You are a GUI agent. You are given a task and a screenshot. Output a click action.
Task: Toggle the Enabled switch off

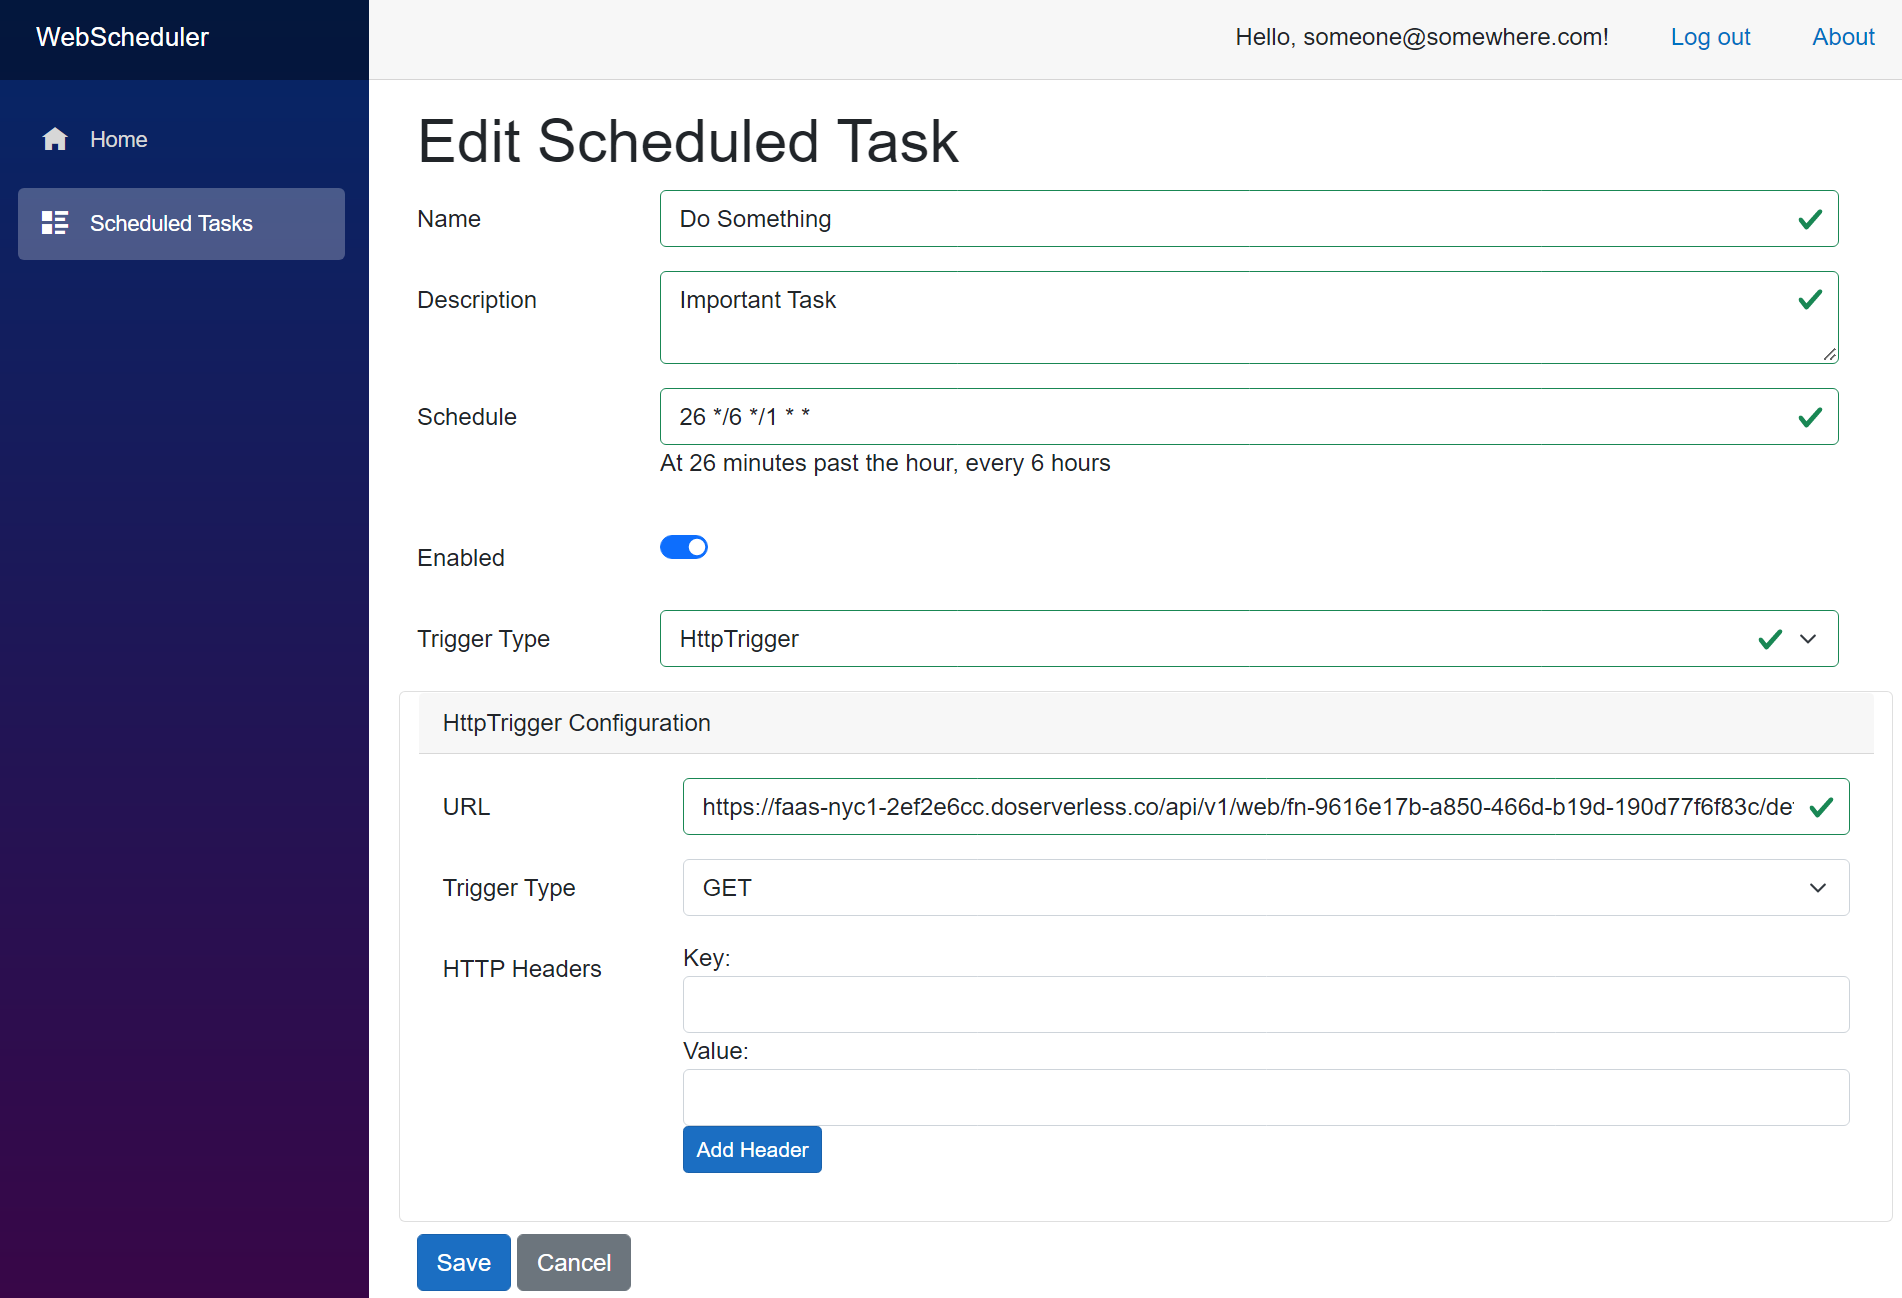684,547
